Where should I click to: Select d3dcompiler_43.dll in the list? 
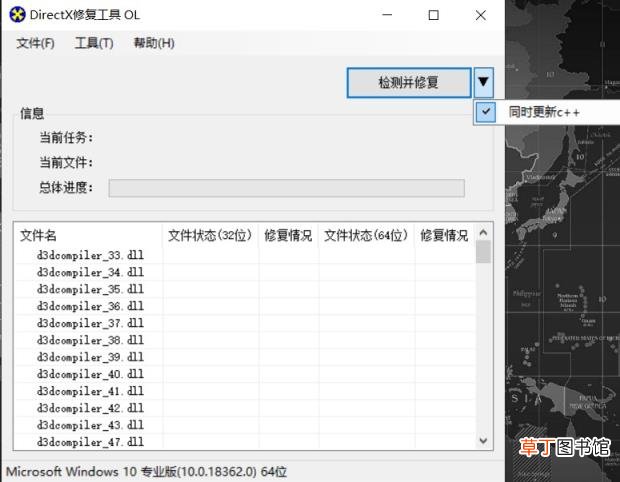coord(90,425)
